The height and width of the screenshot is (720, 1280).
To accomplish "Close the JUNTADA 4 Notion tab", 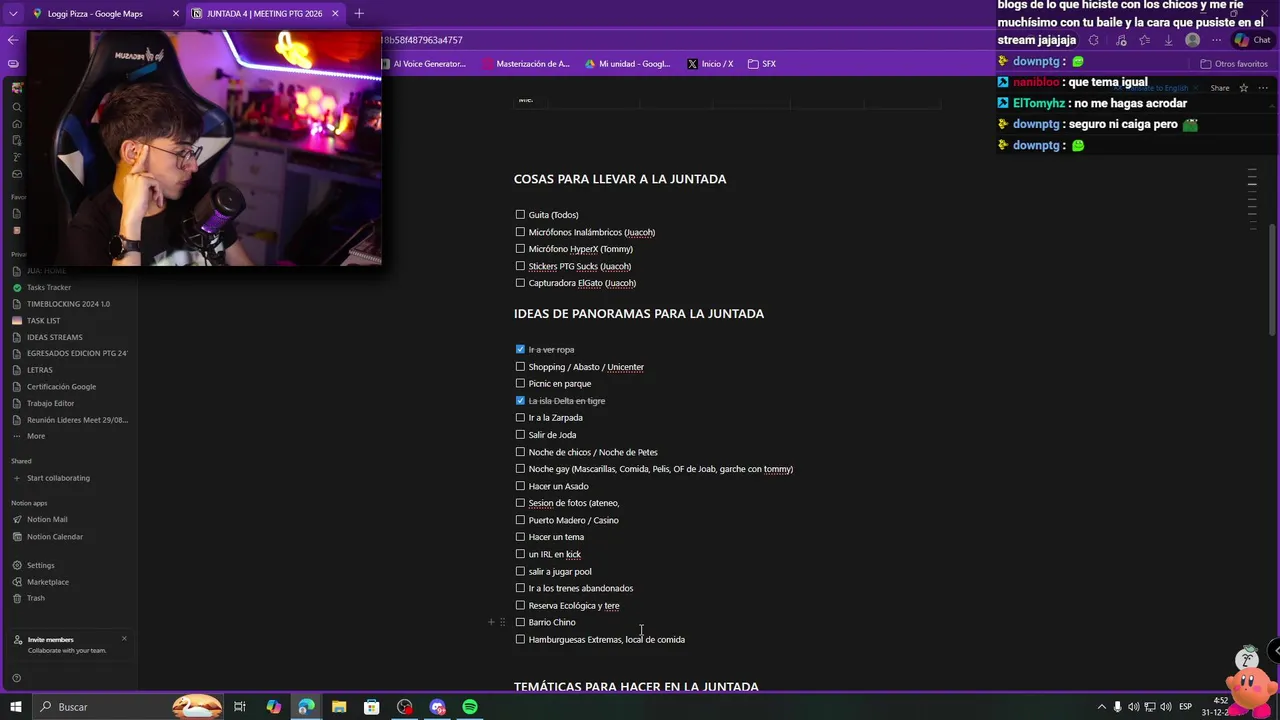I will click(335, 13).
